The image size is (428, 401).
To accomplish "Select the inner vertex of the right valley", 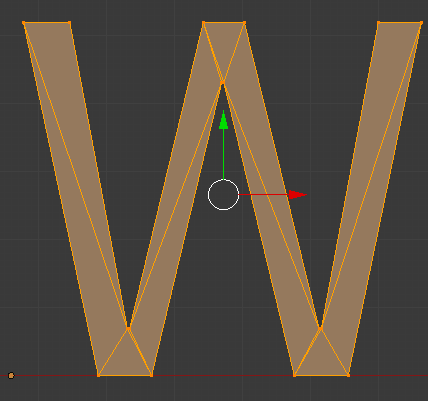I will 320,329.
